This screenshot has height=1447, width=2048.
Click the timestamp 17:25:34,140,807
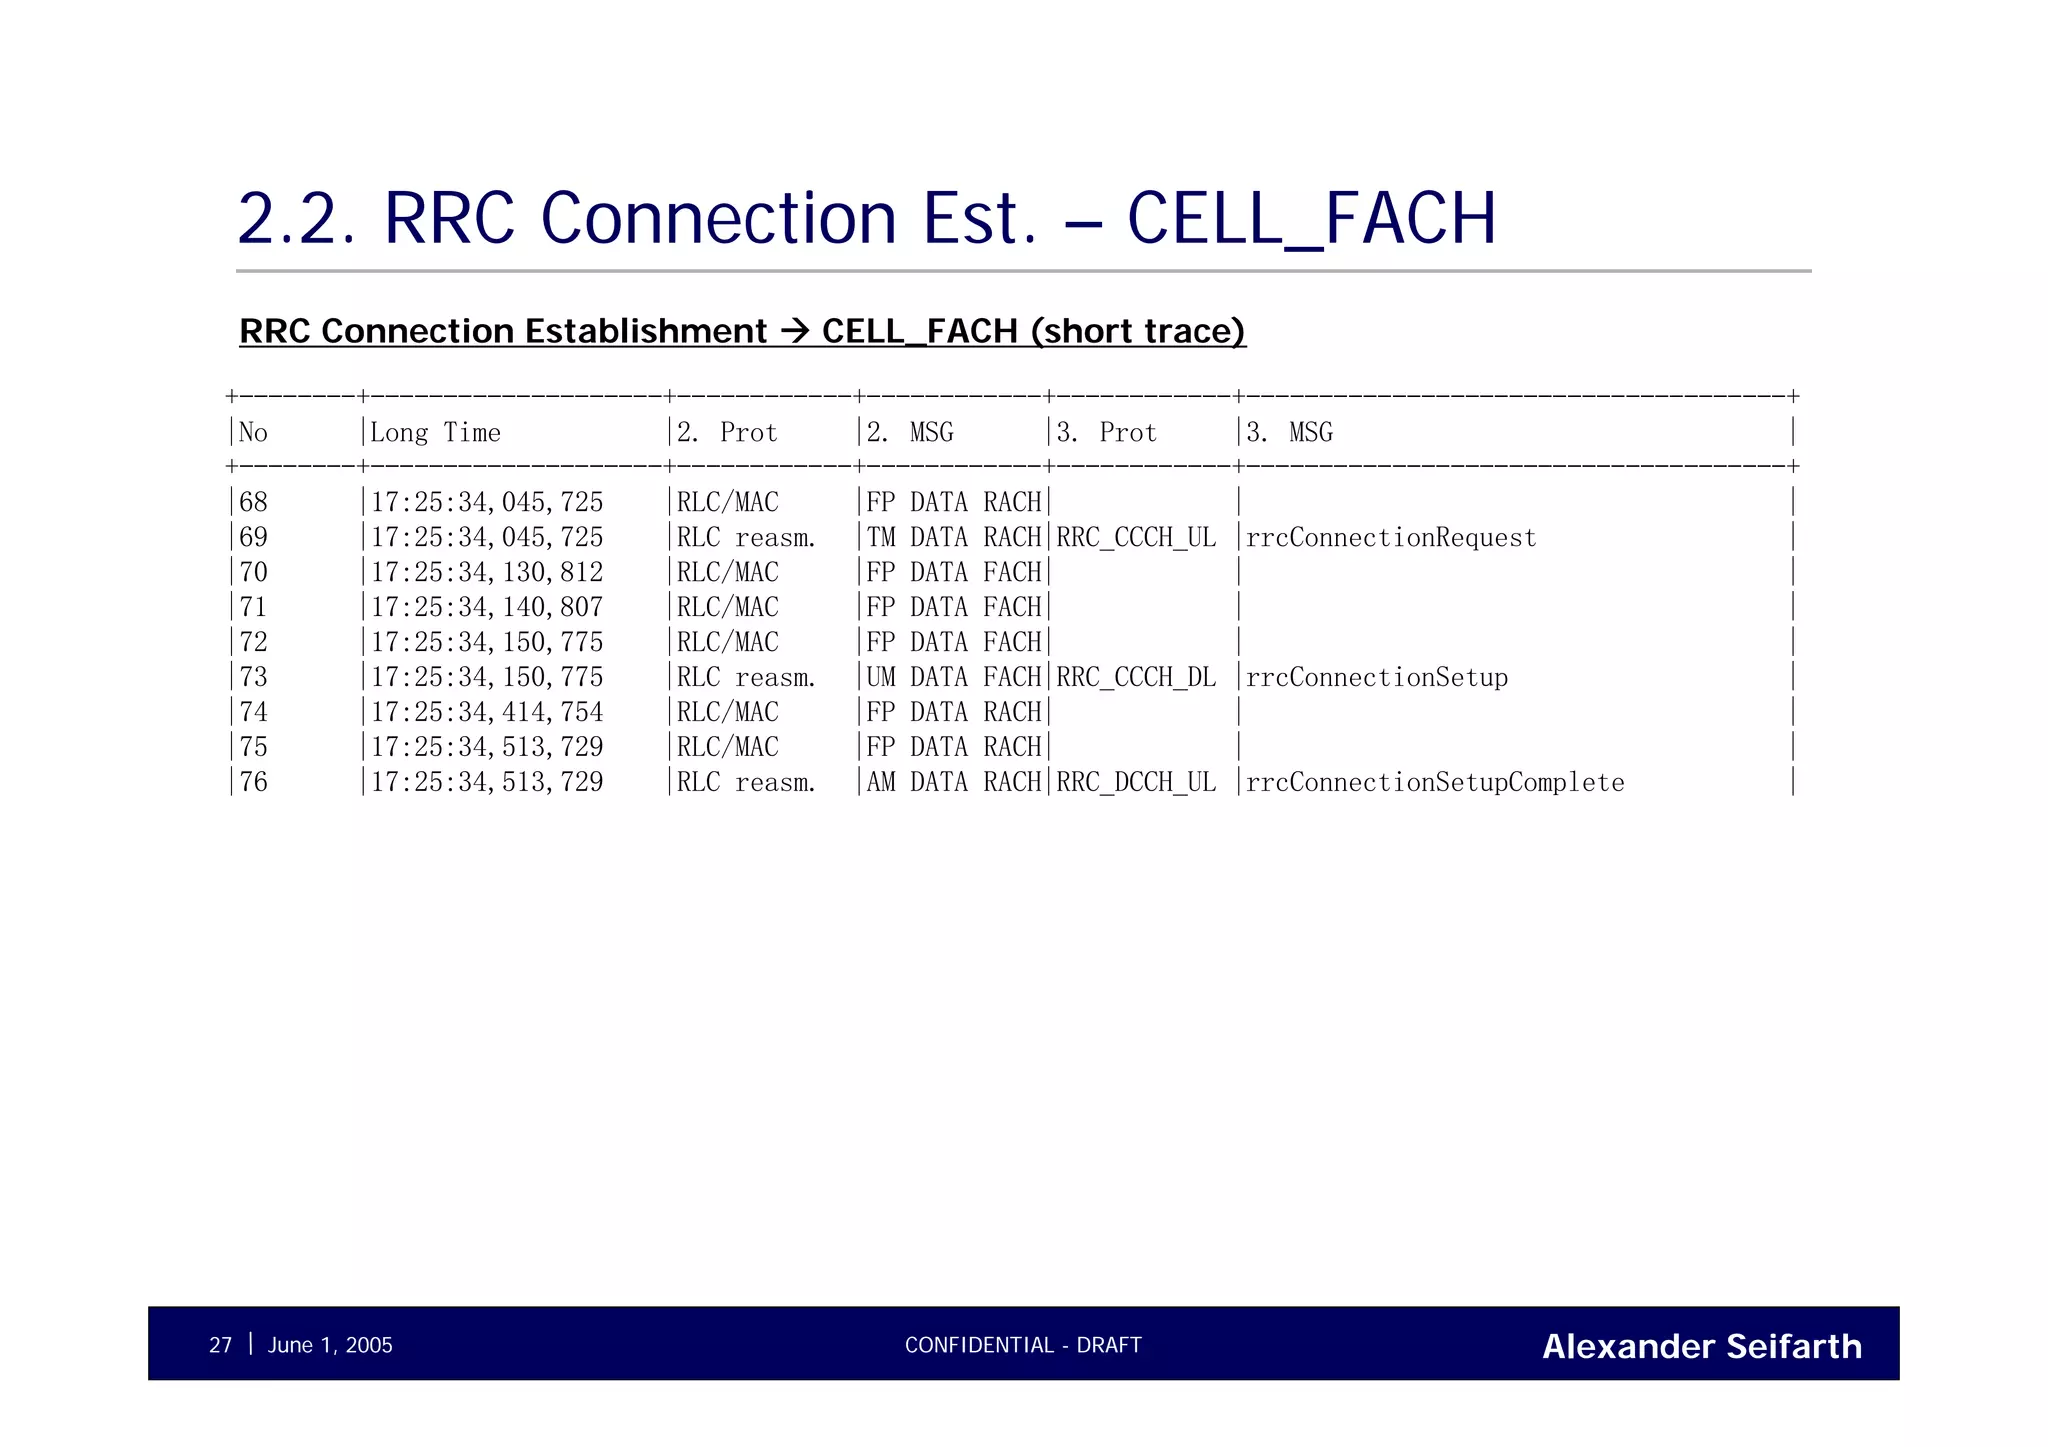coord(487,607)
